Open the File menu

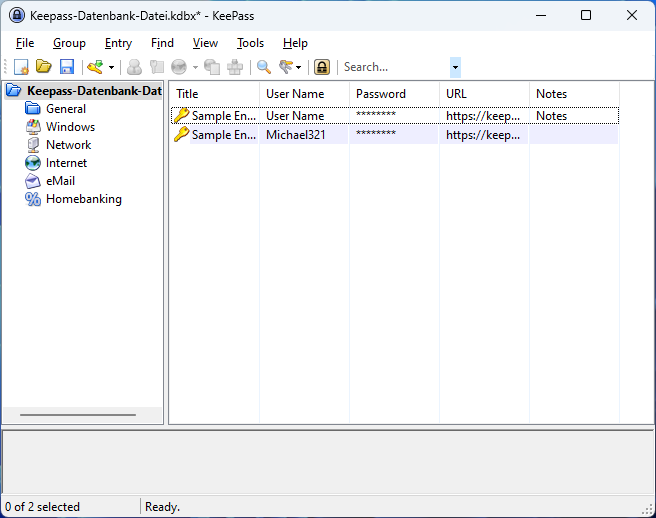pyautogui.click(x=25, y=43)
